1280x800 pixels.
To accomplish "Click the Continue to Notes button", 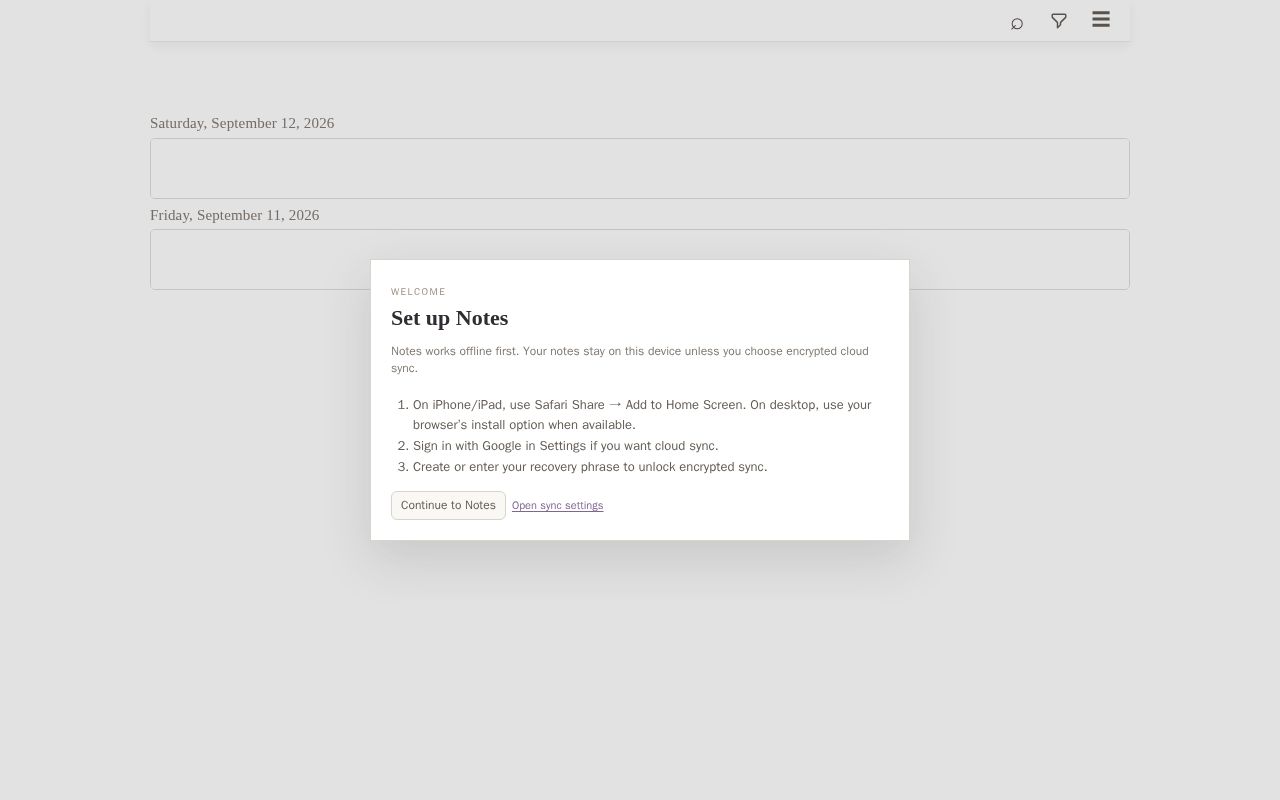I will point(448,505).
